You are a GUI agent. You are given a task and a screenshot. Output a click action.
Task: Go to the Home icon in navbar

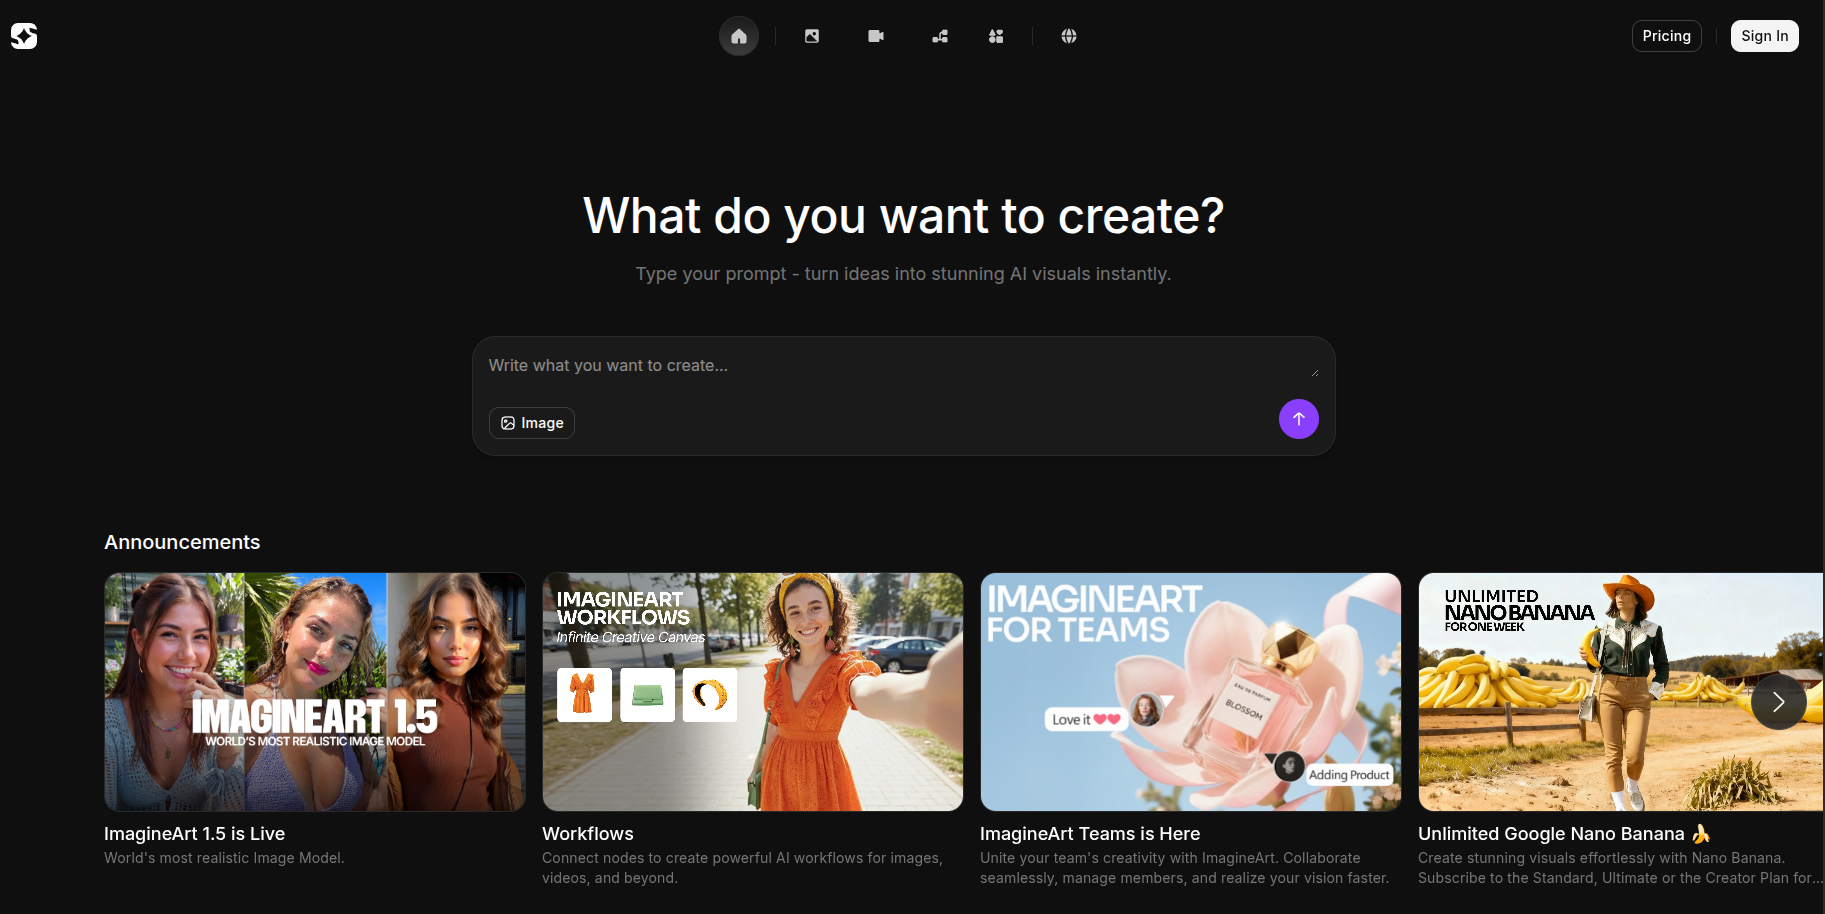[739, 36]
